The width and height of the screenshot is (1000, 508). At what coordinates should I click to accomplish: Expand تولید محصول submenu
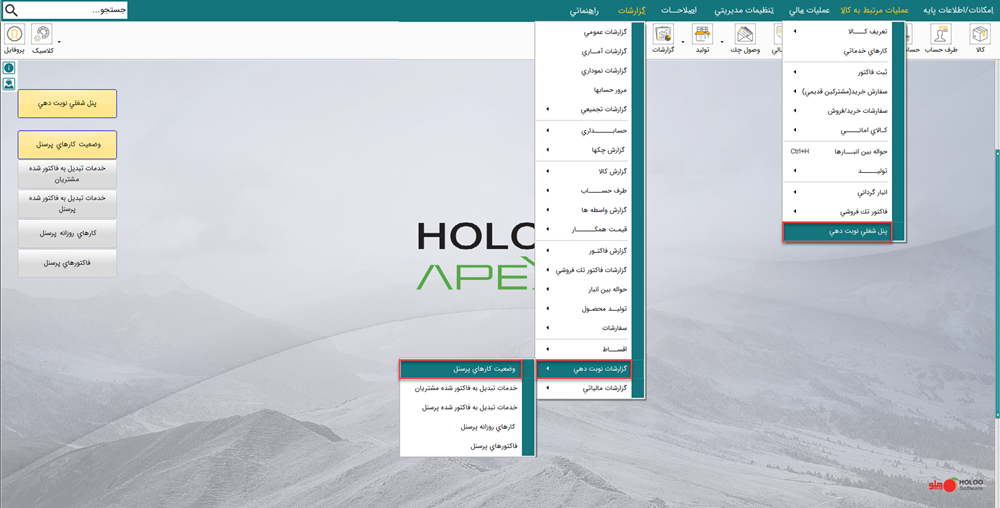(x=583, y=308)
